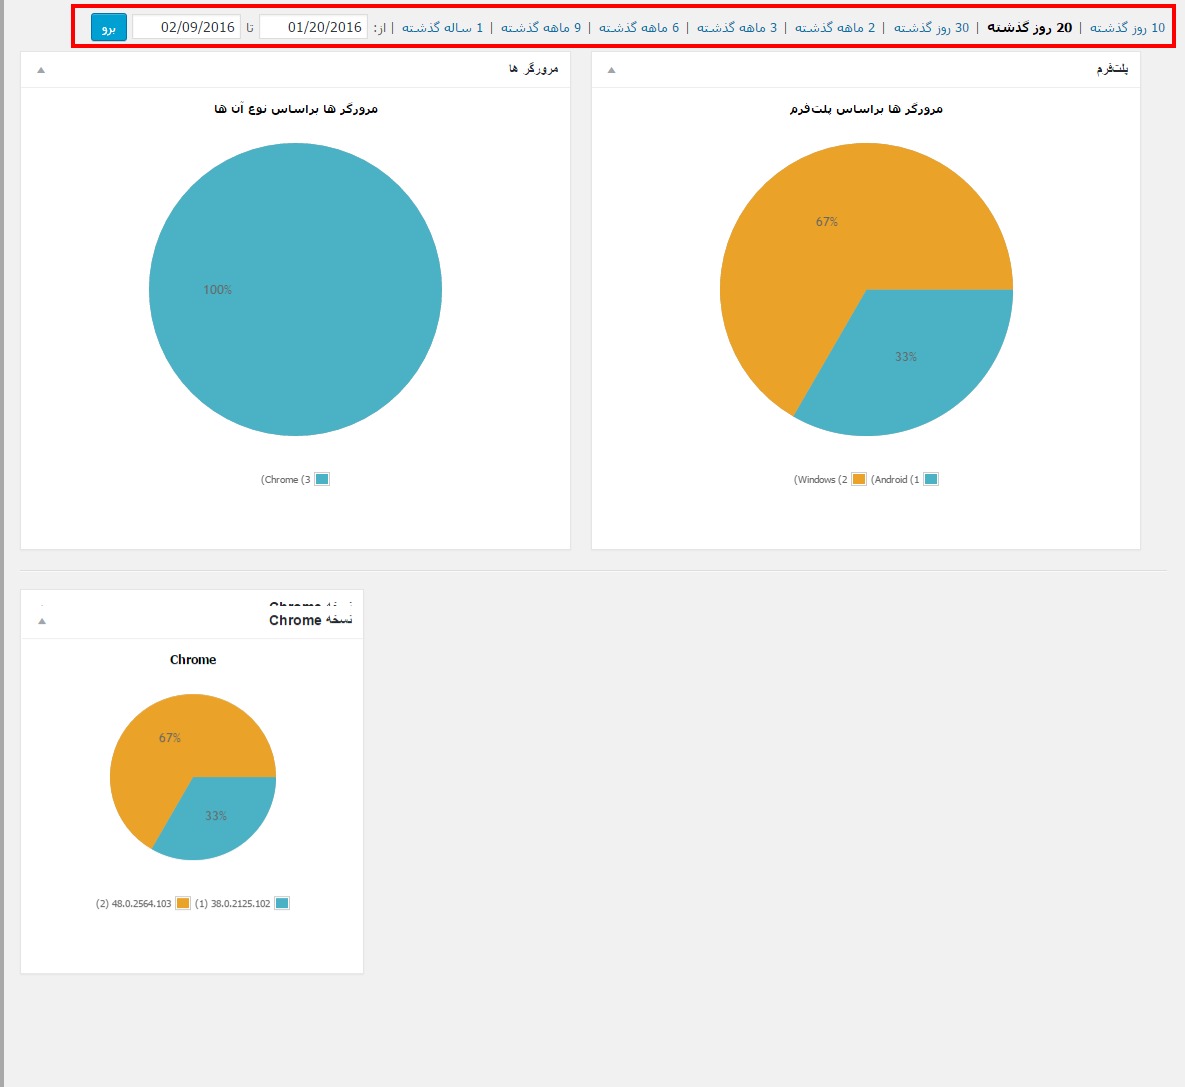
Task: Click the blue 38.0.2125.102 version legend swatch
Action: point(282,904)
